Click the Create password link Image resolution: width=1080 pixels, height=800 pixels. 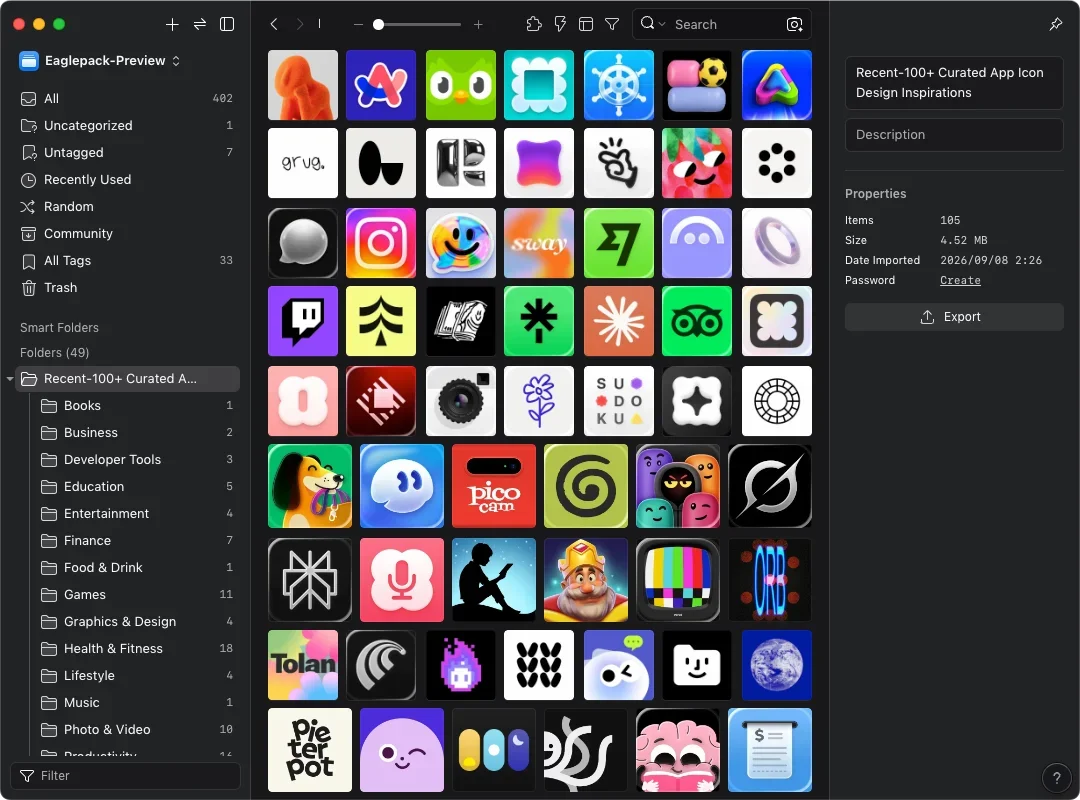959,280
